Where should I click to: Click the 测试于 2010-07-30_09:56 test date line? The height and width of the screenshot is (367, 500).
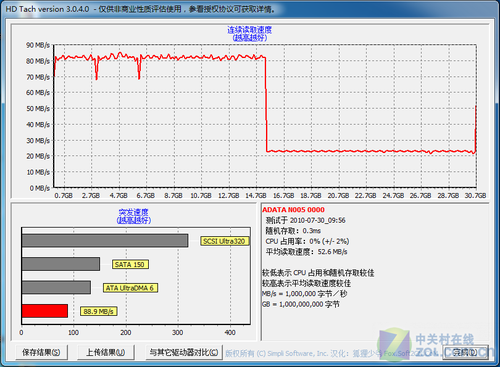click(x=305, y=220)
